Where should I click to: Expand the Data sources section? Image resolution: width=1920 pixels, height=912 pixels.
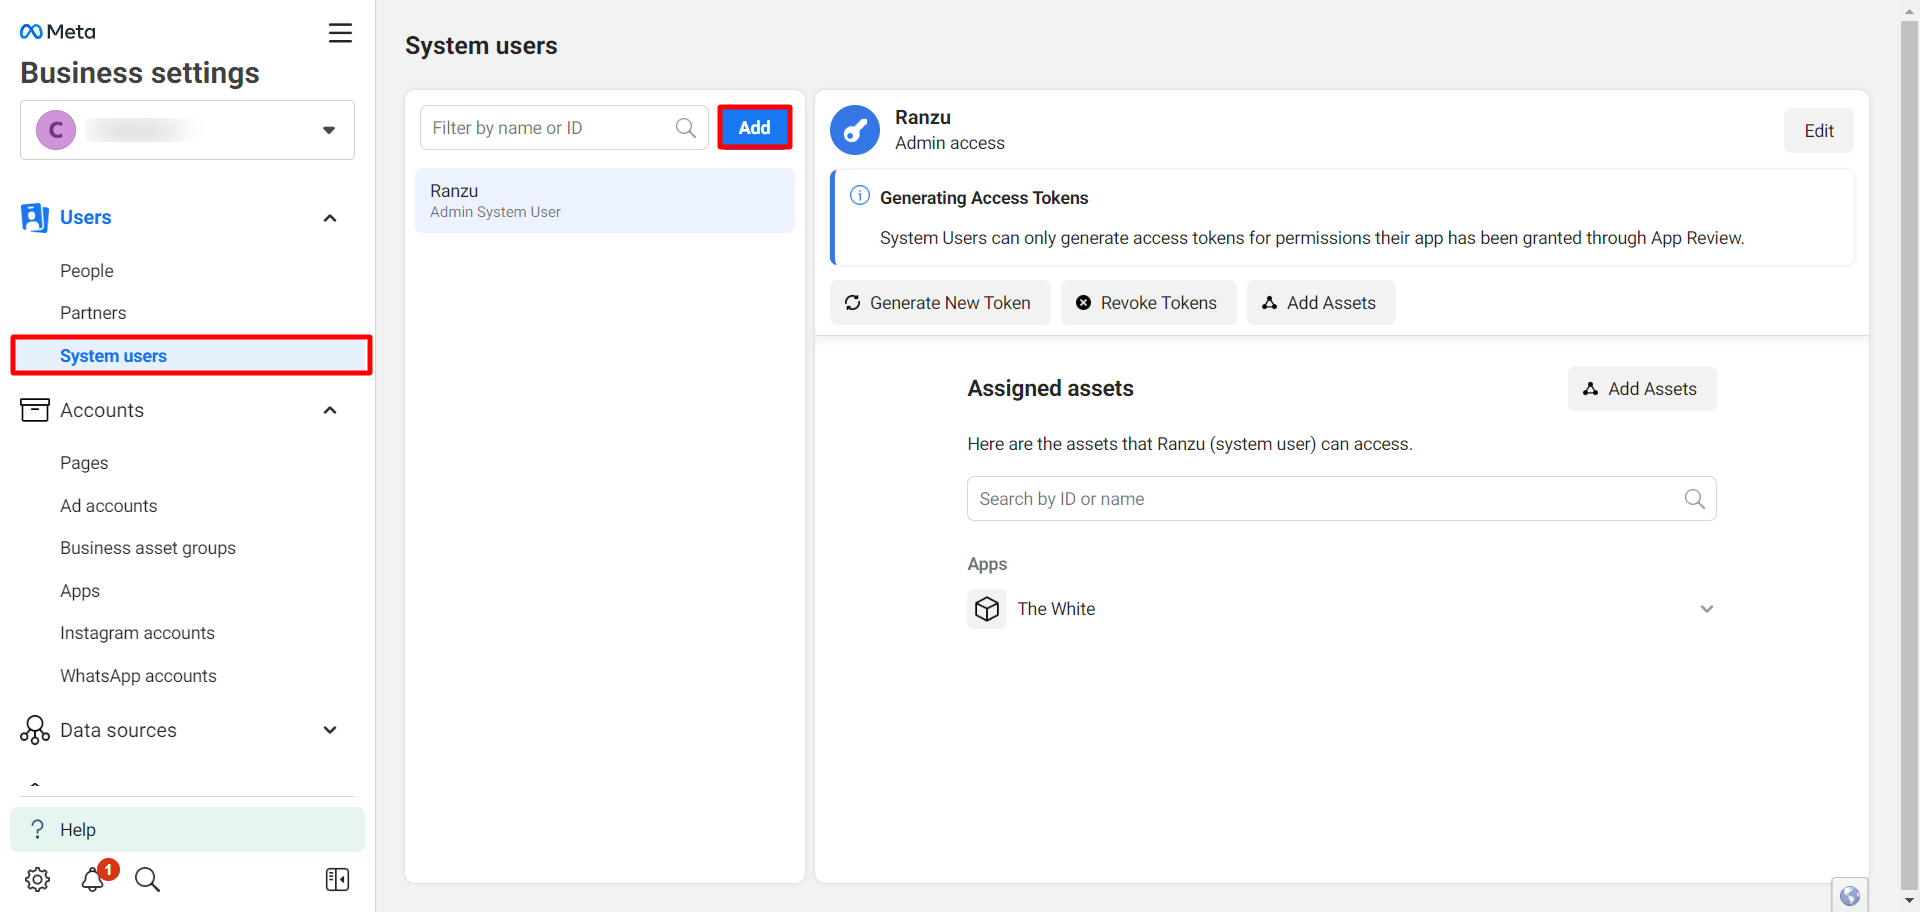(330, 730)
